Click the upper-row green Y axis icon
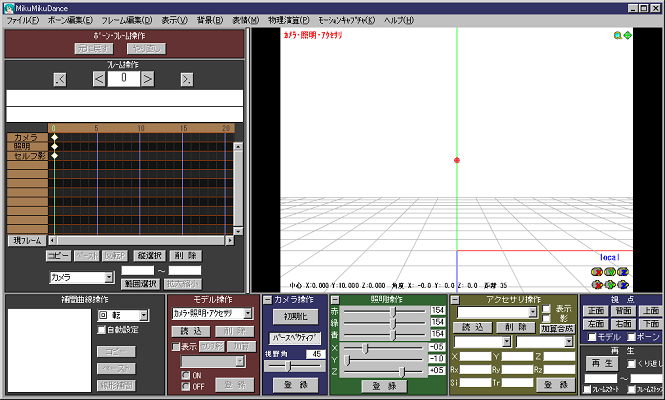665x400 pixels. pos(610,271)
